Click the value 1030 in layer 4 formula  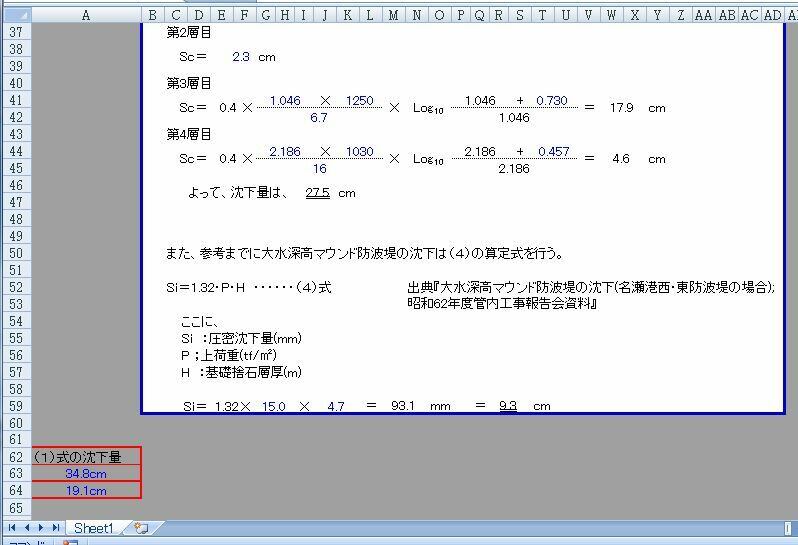(x=360, y=152)
